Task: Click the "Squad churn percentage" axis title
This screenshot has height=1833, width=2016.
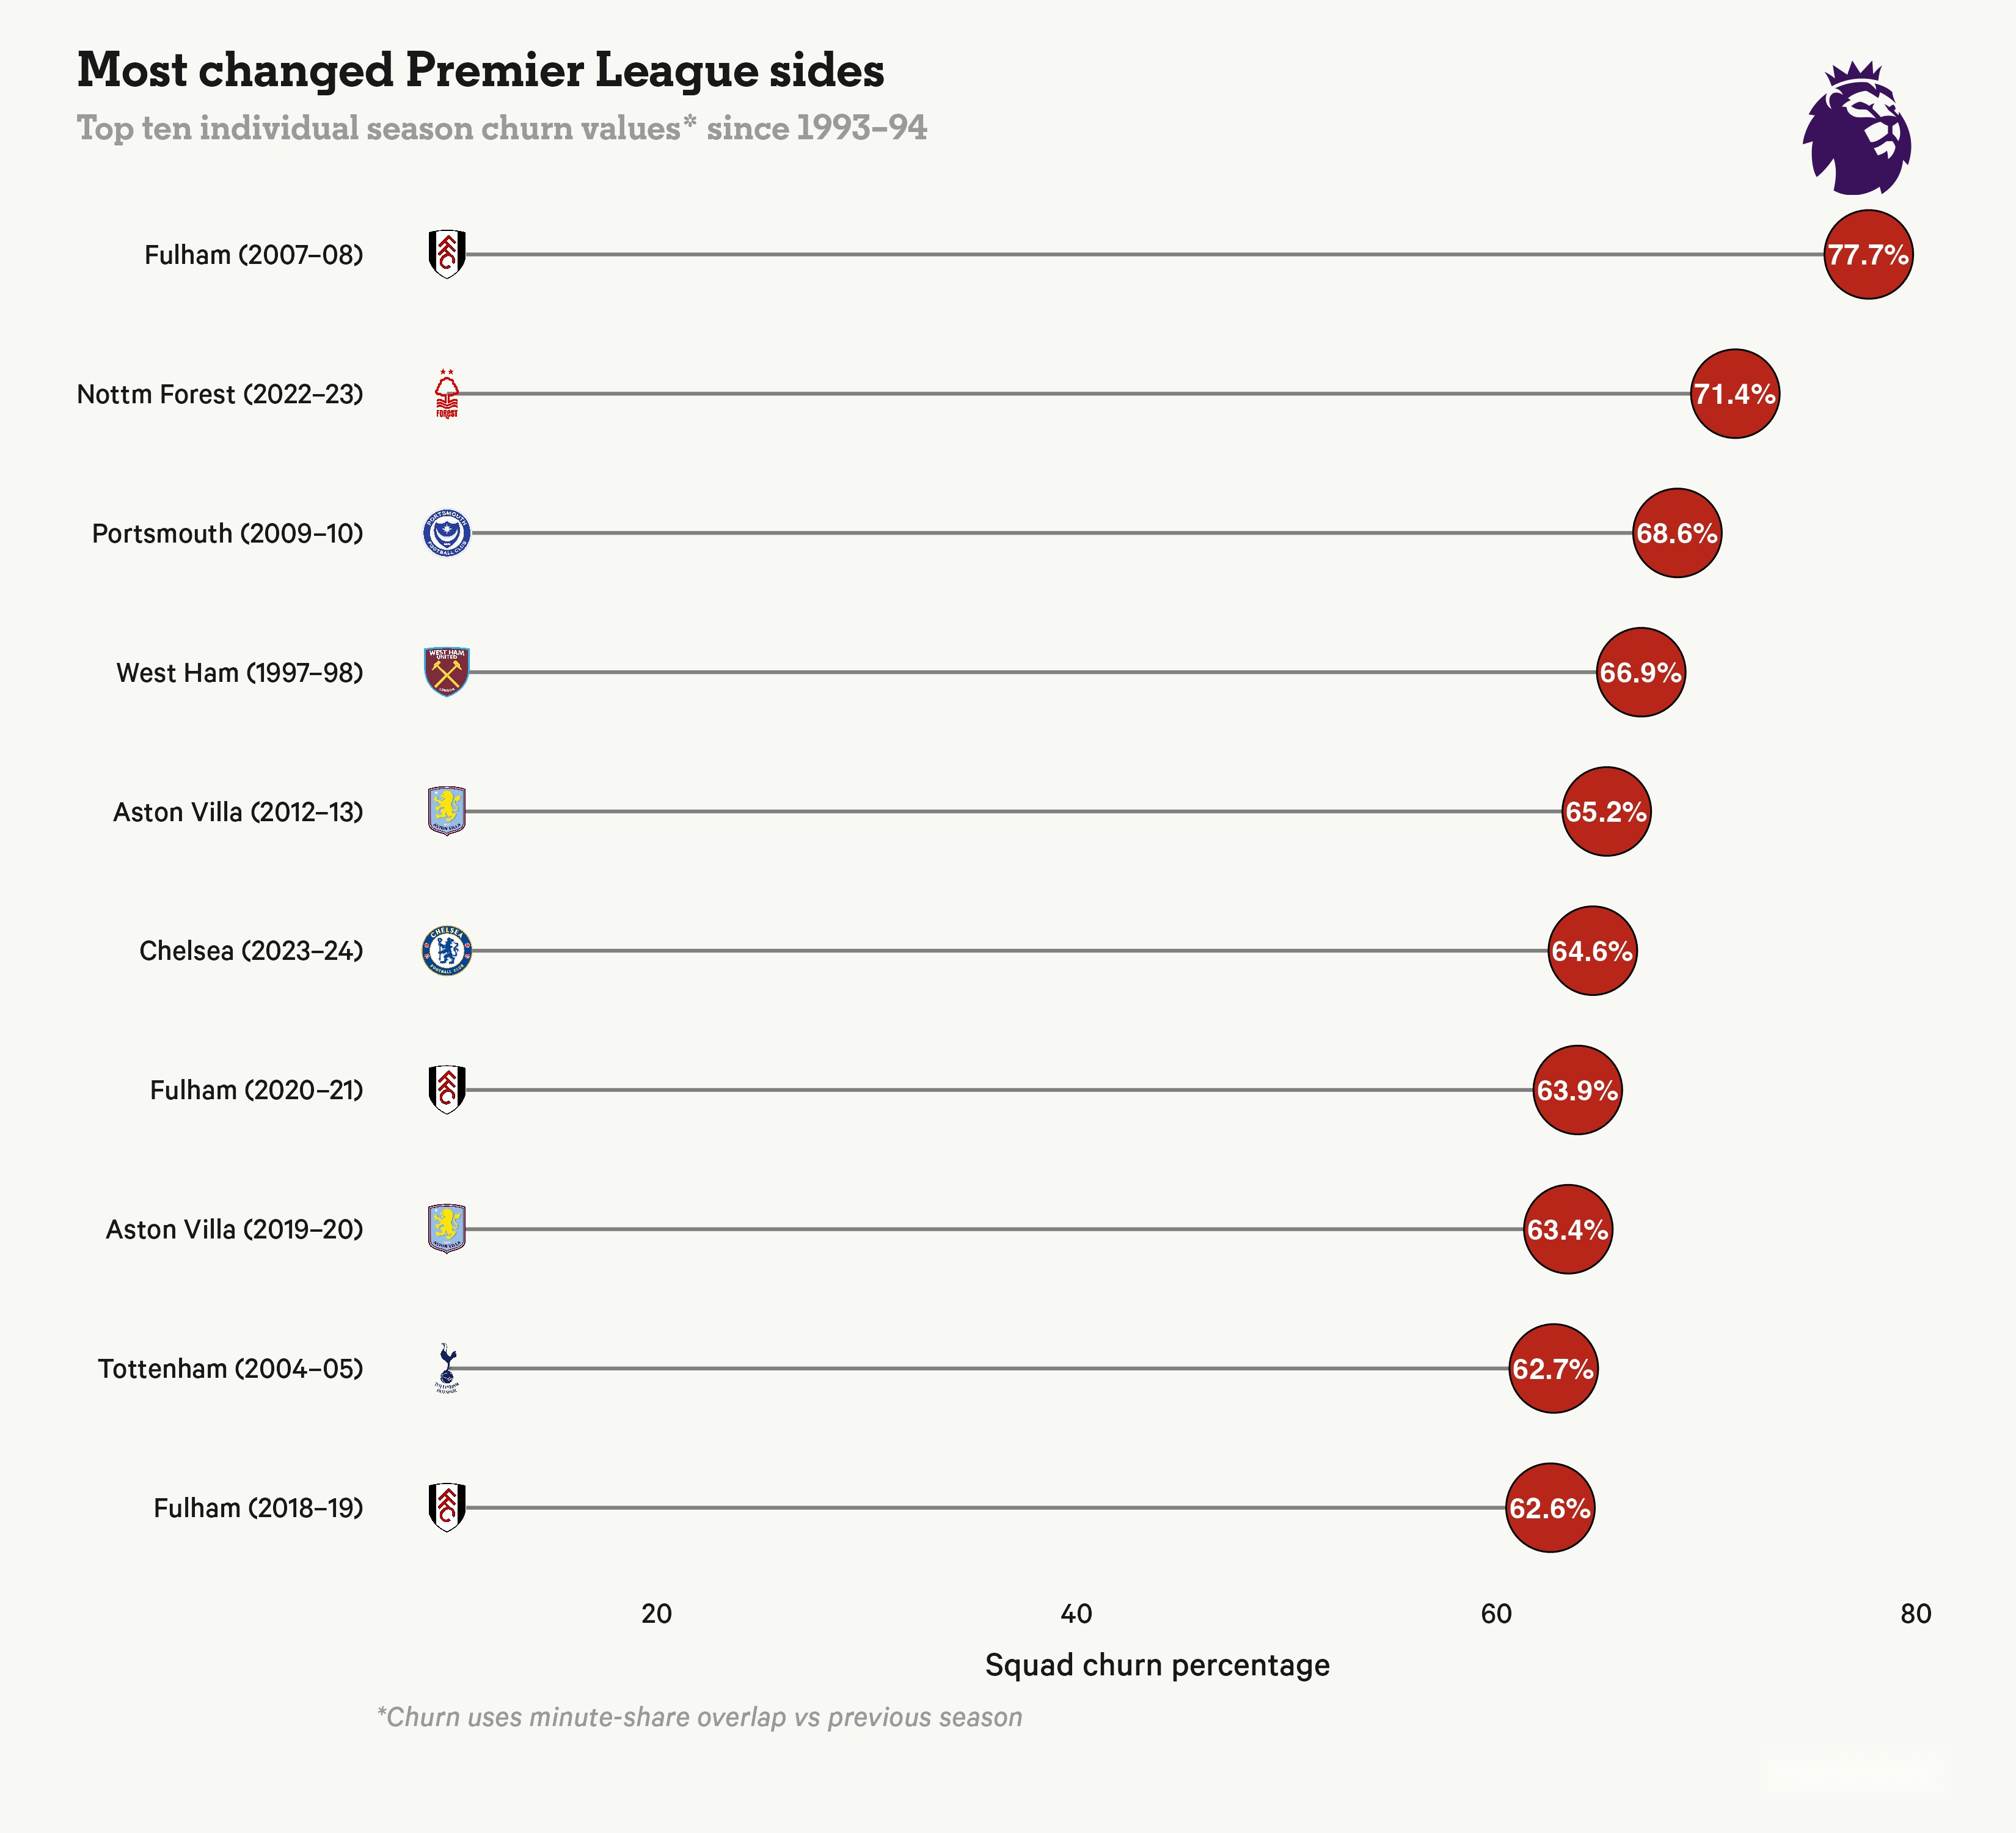Action: (x=1157, y=1665)
